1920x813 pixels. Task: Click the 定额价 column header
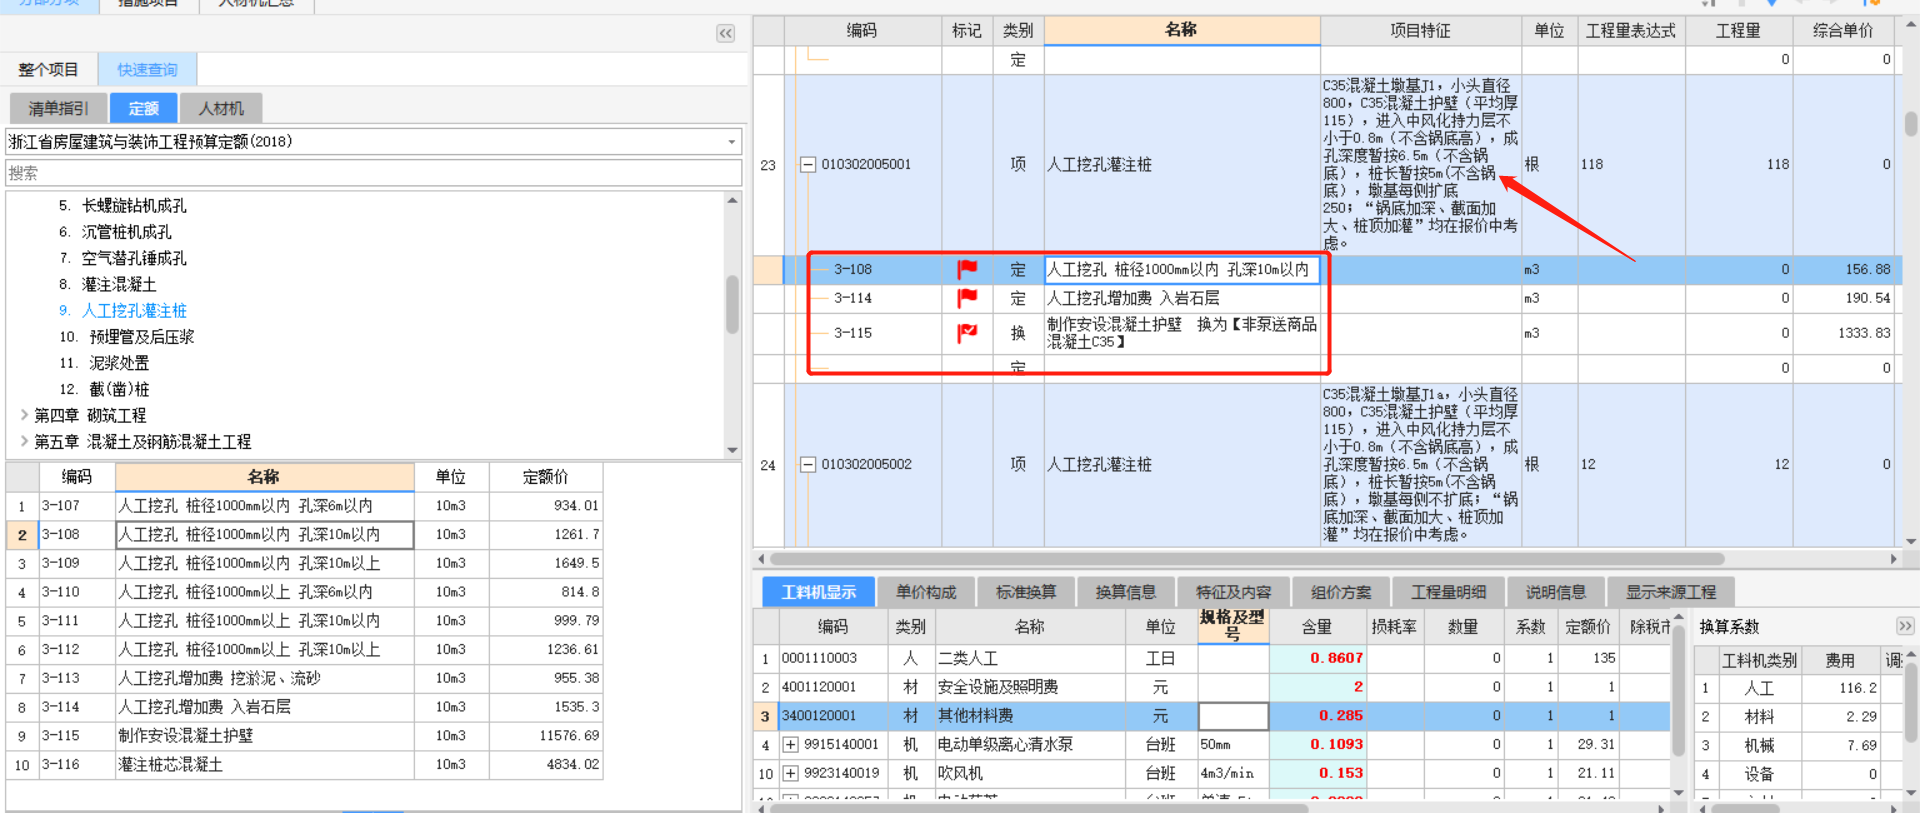tap(545, 477)
